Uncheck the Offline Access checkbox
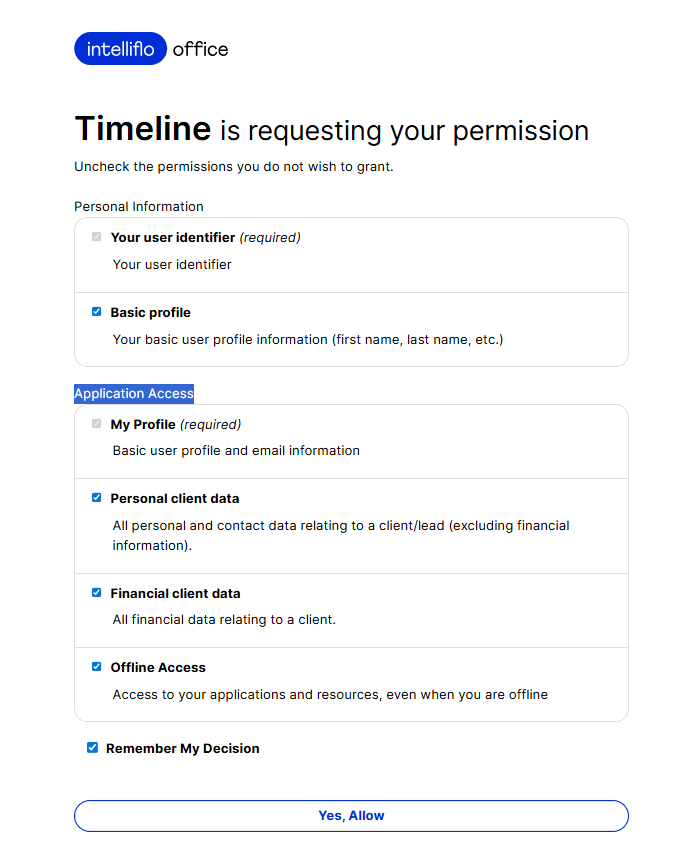Image resolution: width=696 pixels, height=854 pixels. click(97, 667)
